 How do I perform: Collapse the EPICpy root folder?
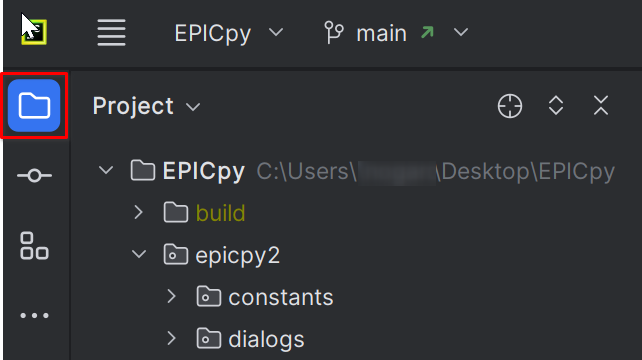tap(106, 170)
